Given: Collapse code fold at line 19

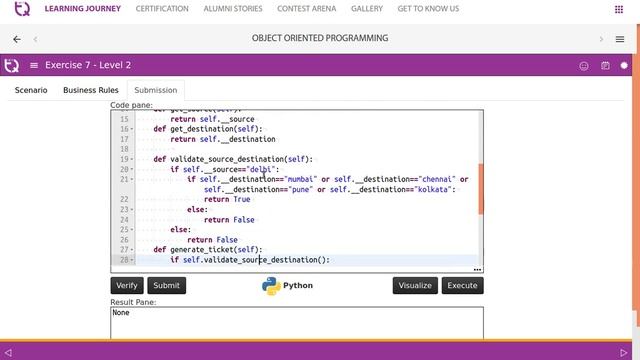Looking at the screenshot, I should (x=132, y=159).
